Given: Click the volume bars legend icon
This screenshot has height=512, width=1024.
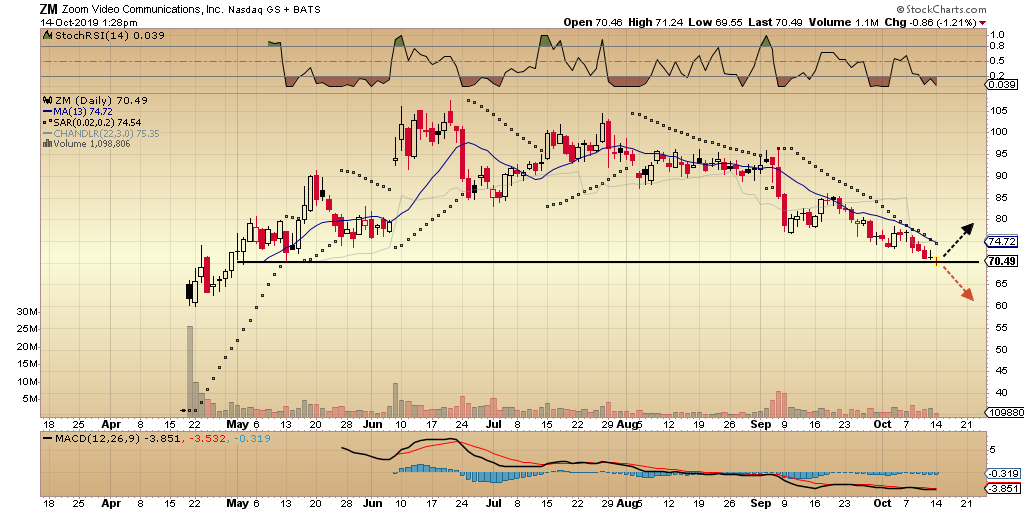Looking at the screenshot, I should (x=46, y=144).
